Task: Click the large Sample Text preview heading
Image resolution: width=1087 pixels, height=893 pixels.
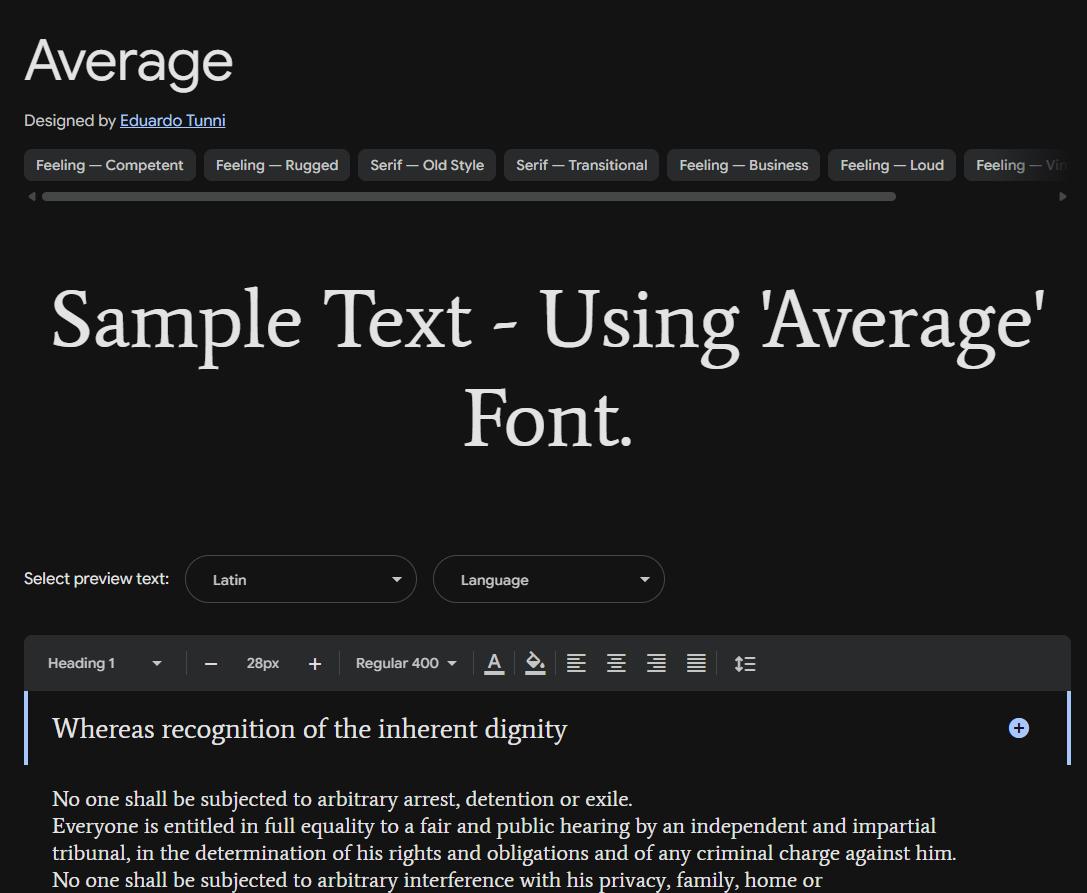Action: tap(548, 369)
